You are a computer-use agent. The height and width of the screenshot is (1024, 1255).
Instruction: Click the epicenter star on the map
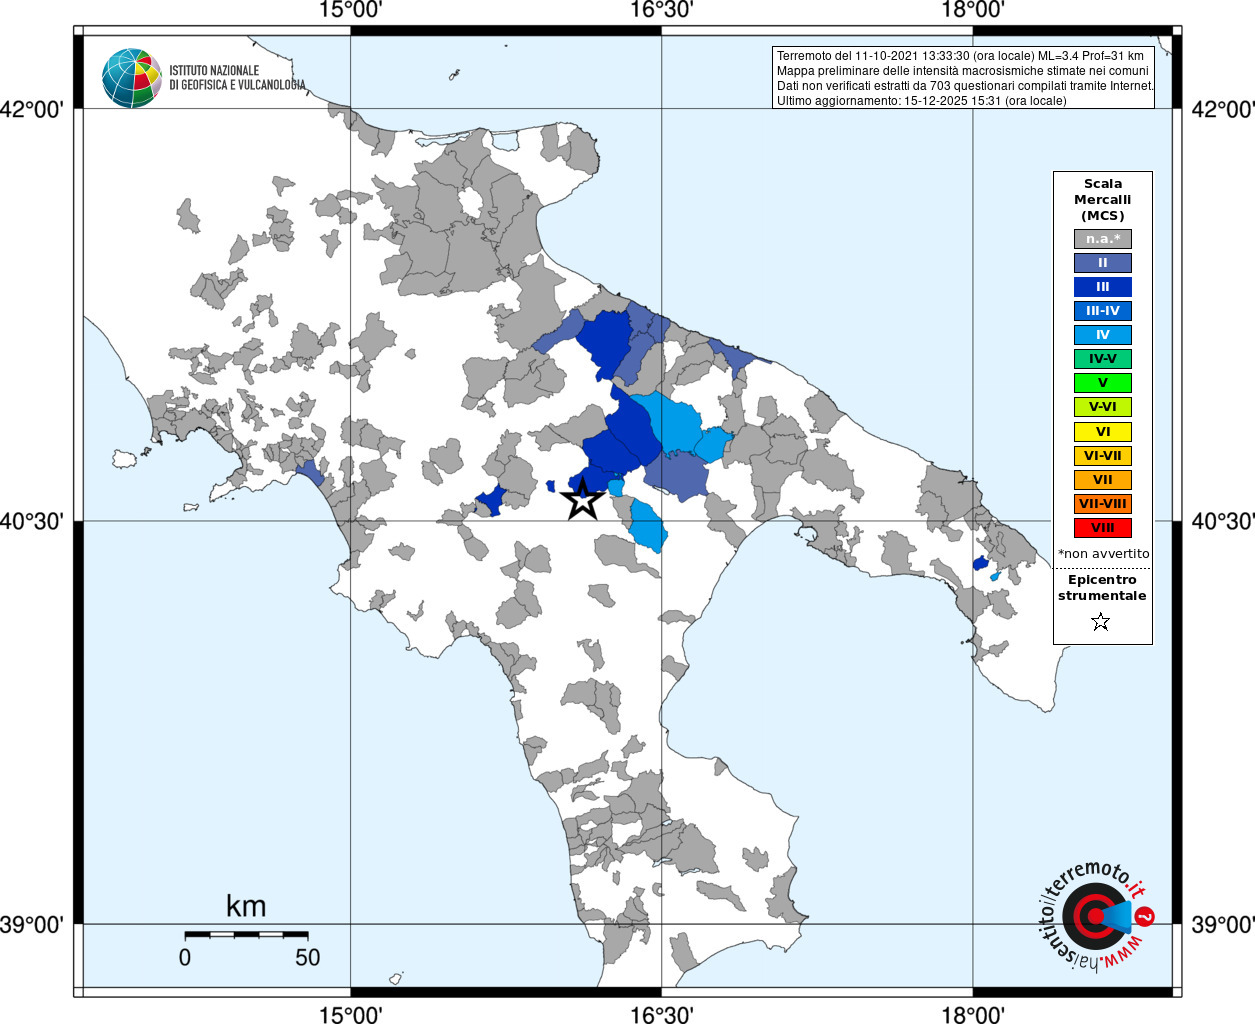[583, 499]
